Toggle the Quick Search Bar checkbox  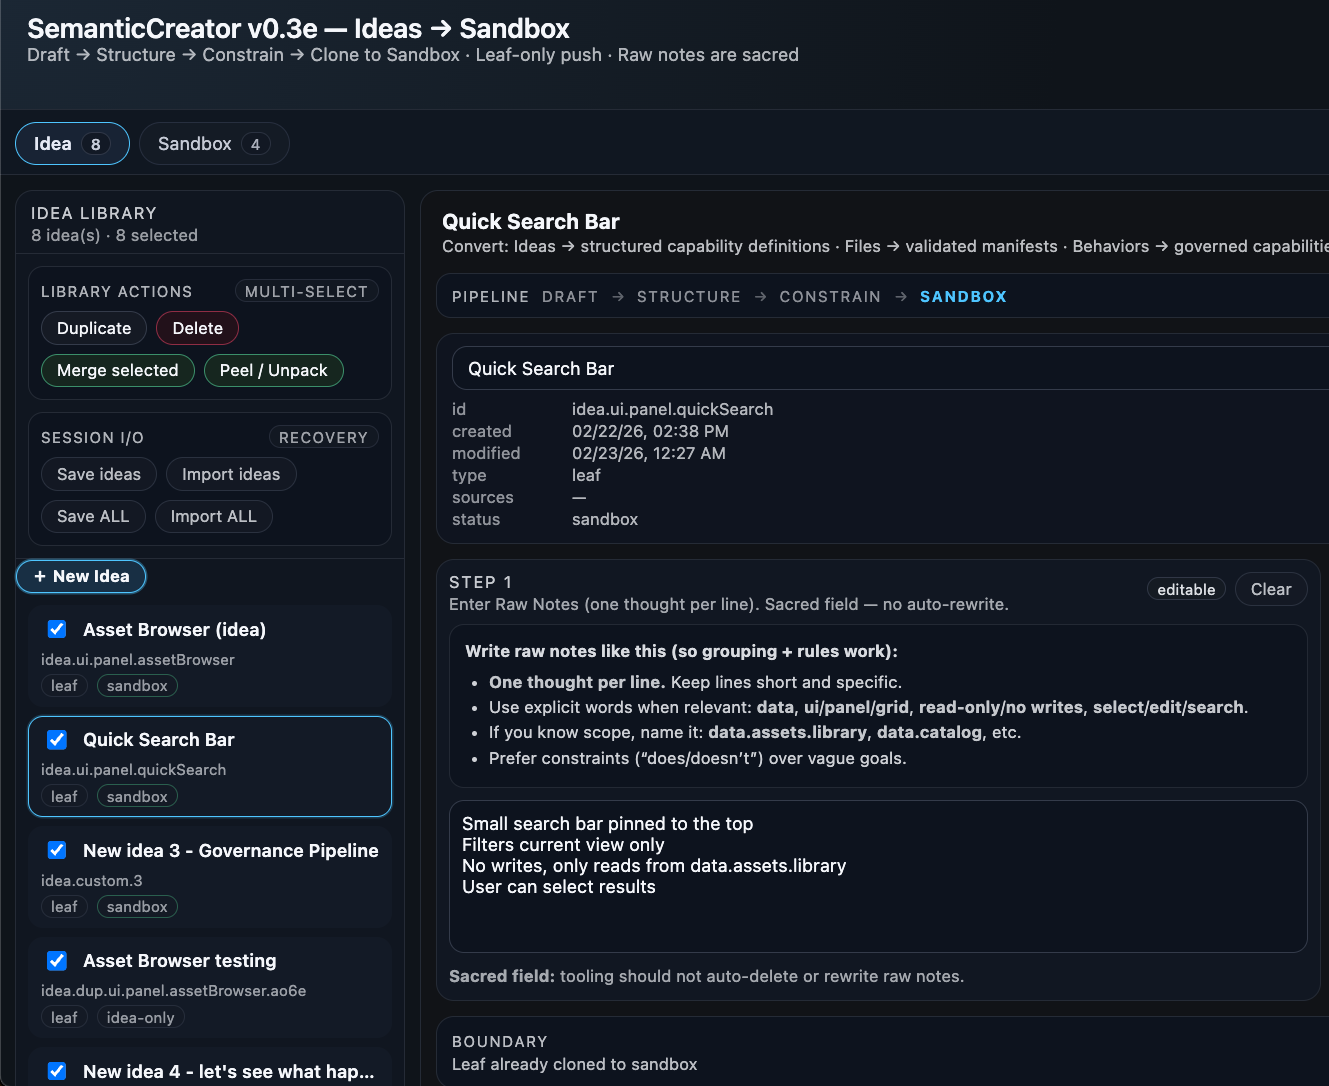tap(57, 739)
